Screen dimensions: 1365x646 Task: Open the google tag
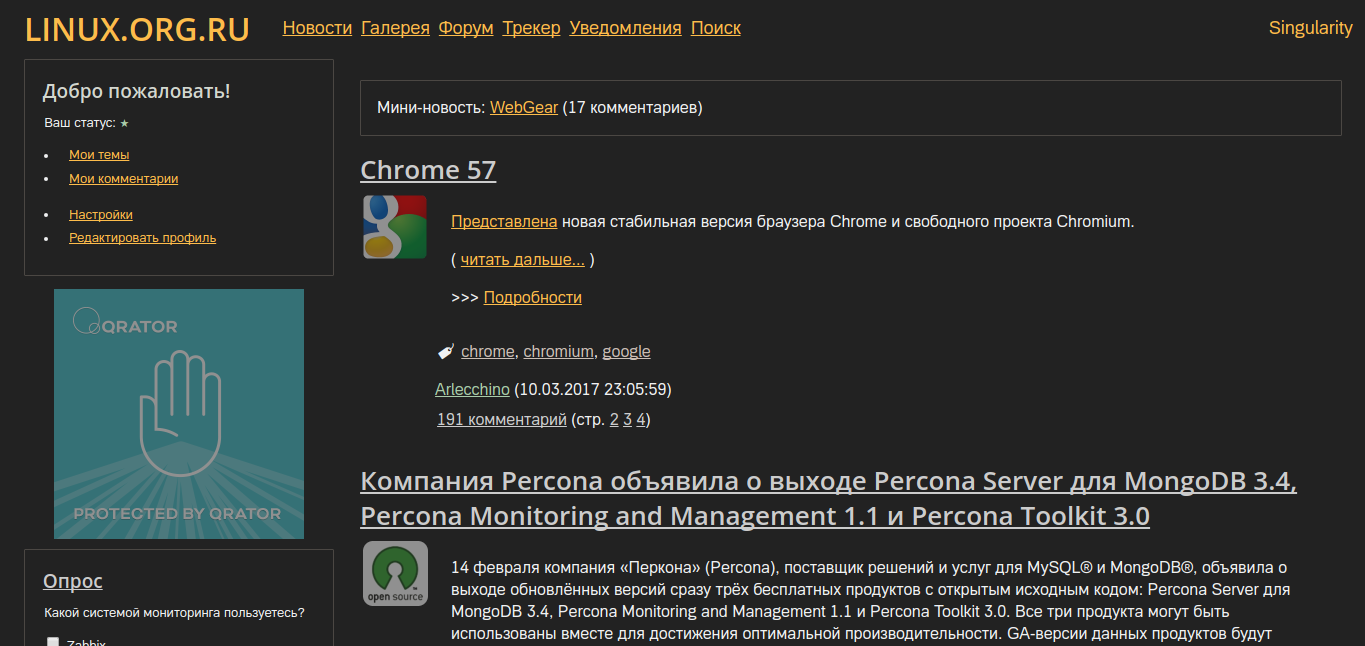tap(626, 352)
